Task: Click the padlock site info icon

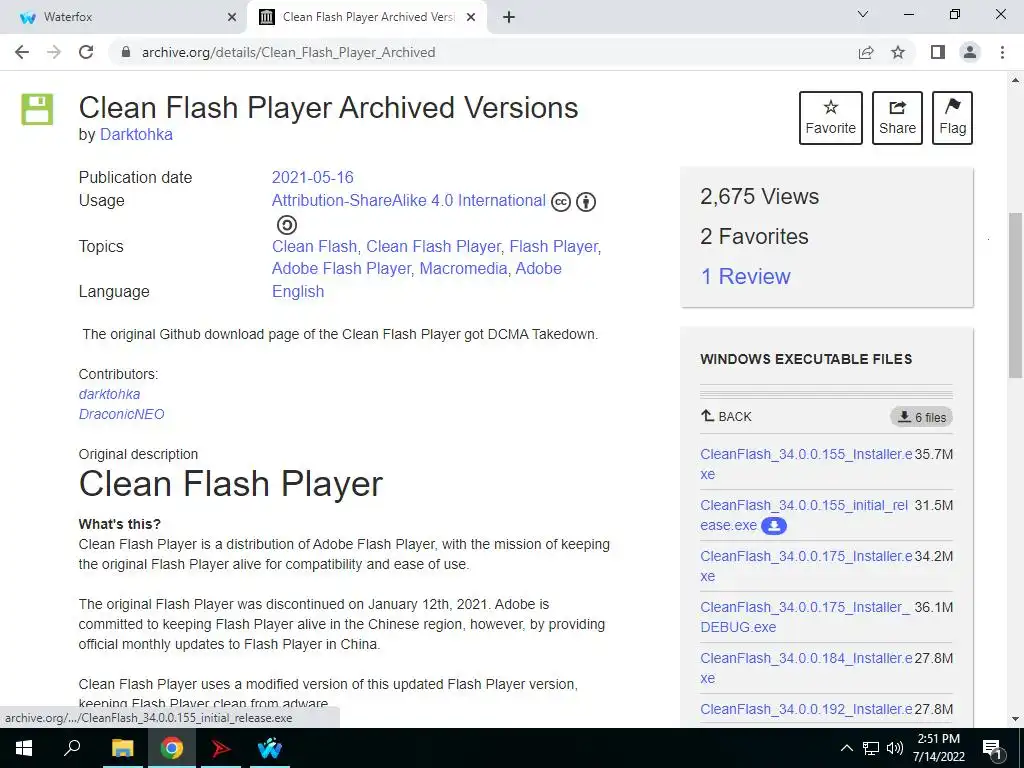Action: tap(126, 52)
